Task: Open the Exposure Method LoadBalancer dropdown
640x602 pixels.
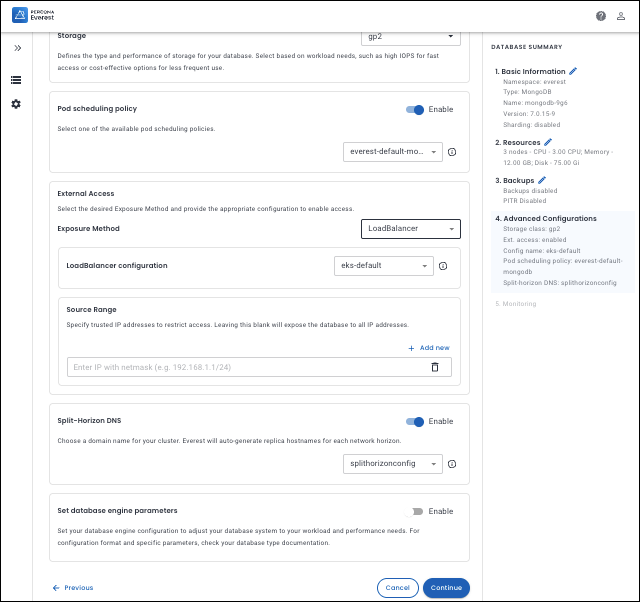Action: (410, 229)
